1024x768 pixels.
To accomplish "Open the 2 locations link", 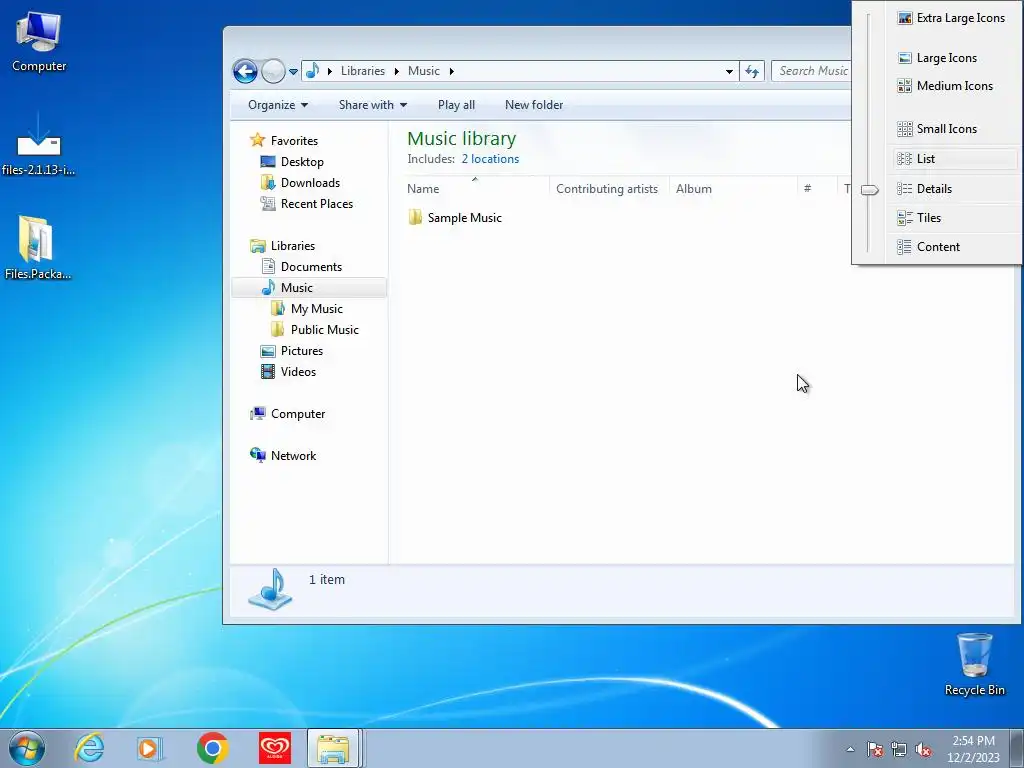I will pyautogui.click(x=490, y=159).
